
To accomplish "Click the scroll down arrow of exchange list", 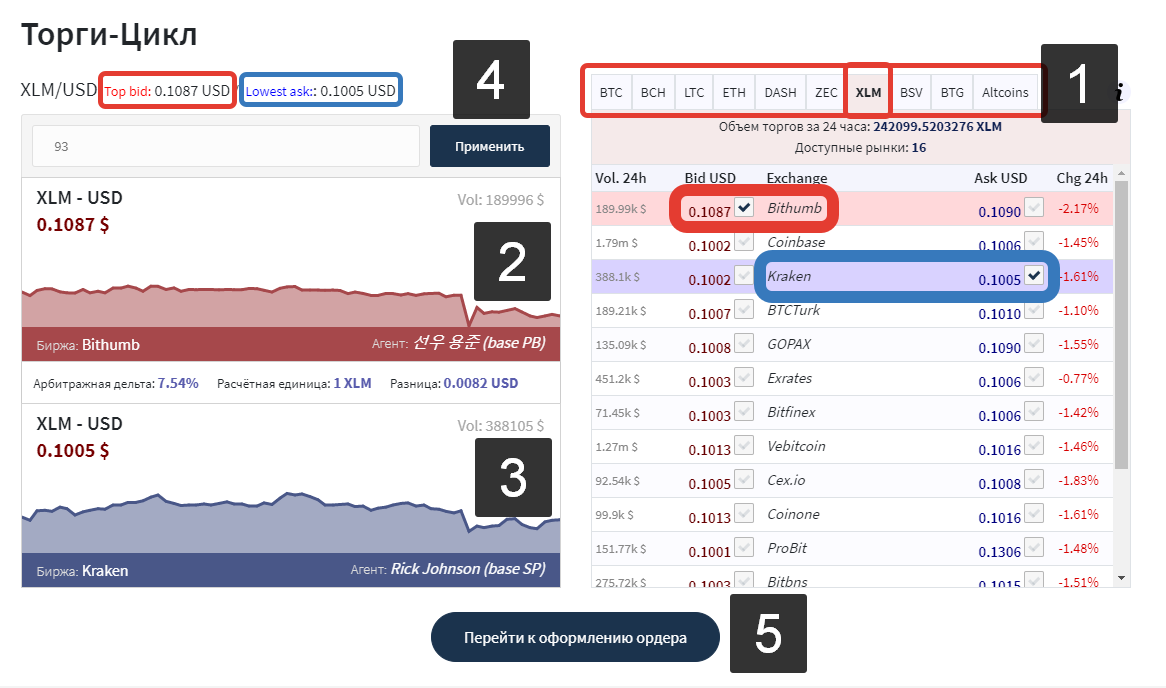I will click(1121, 578).
